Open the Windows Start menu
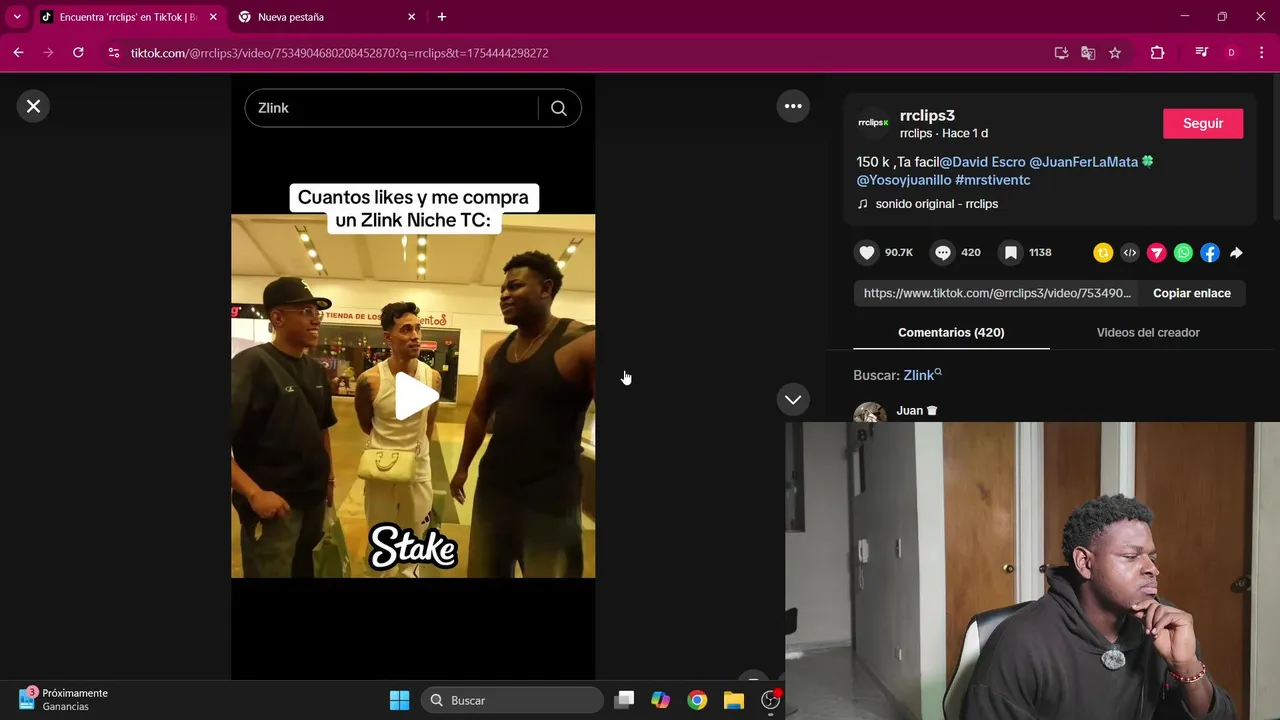The image size is (1280, 720). 399,700
